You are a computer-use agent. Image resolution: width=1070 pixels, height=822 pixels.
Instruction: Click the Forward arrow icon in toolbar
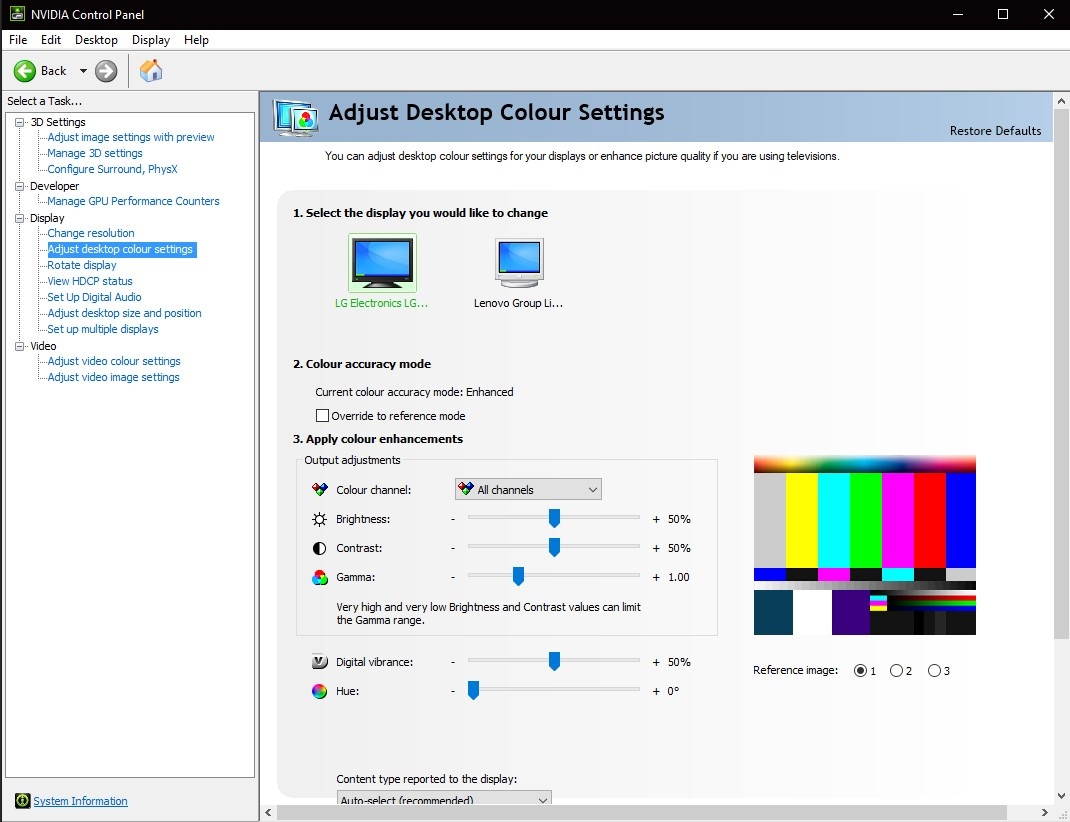[106, 71]
